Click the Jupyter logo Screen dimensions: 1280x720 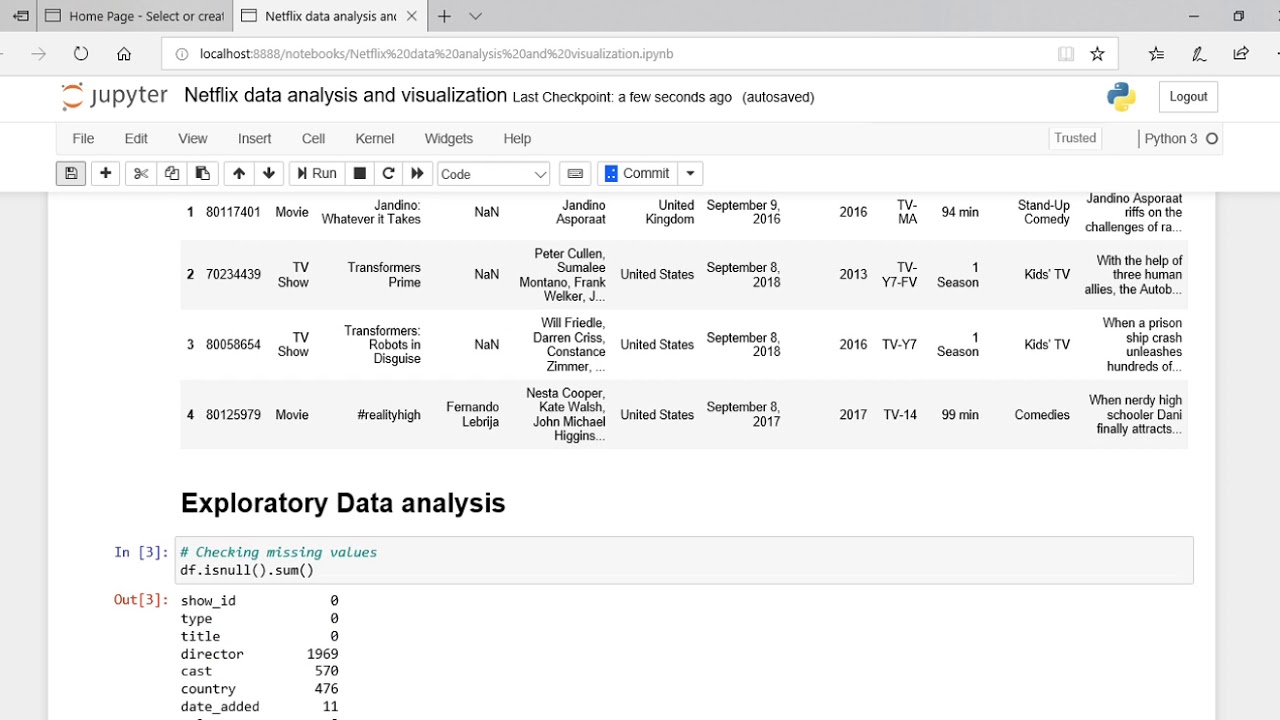pyautogui.click(x=114, y=96)
